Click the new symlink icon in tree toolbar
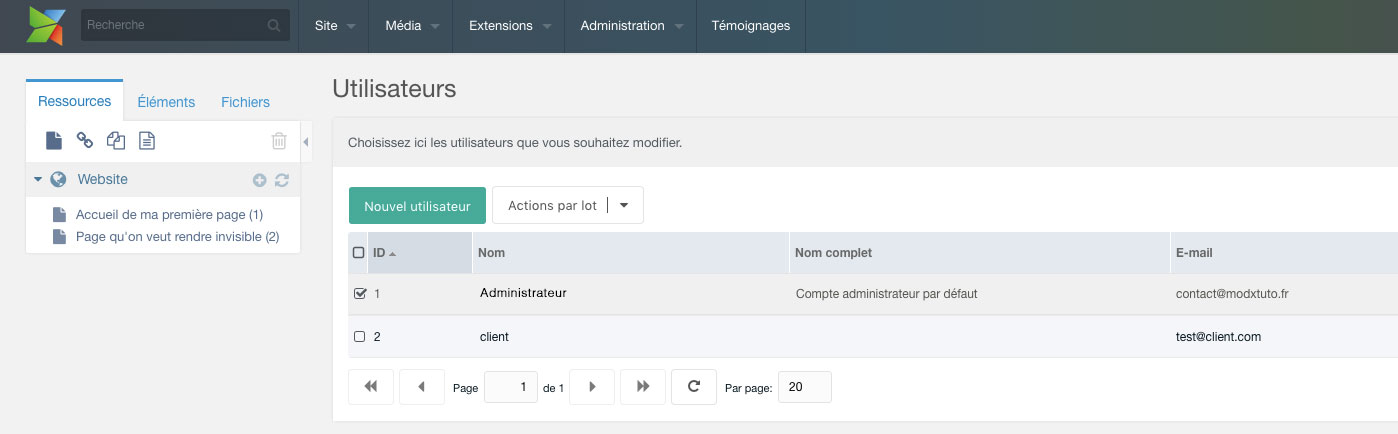This screenshot has width=1398, height=434. click(x=116, y=141)
